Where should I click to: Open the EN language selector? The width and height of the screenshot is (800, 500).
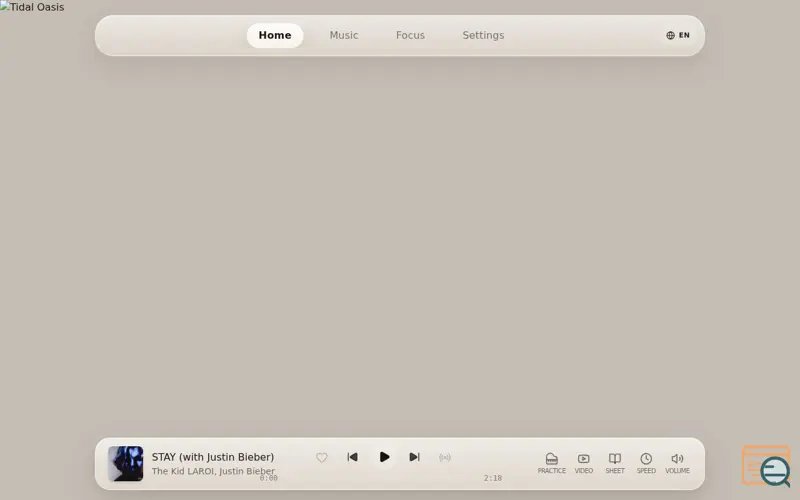point(678,35)
